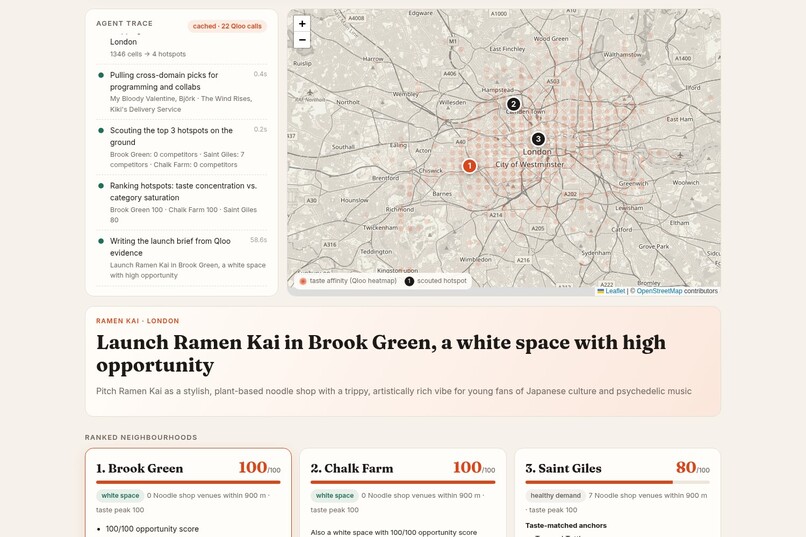Click the Ukrainian flag icon beside Leaflet

pyautogui.click(x=600, y=291)
